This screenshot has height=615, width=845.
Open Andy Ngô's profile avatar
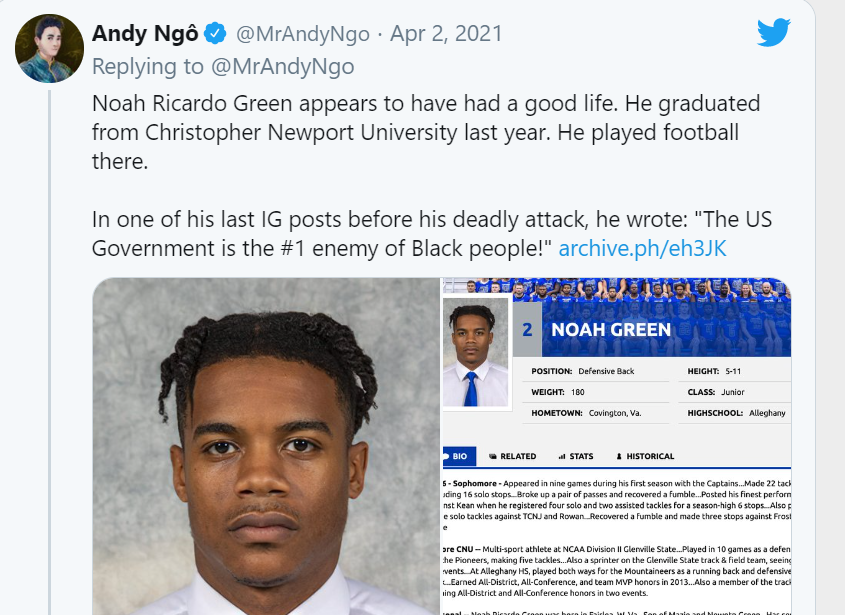click(49, 48)
